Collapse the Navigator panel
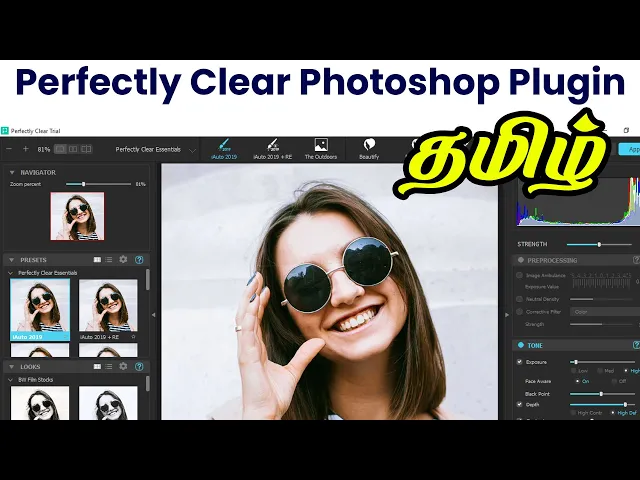Screen dimensions: 640x480 click(12, 173)
